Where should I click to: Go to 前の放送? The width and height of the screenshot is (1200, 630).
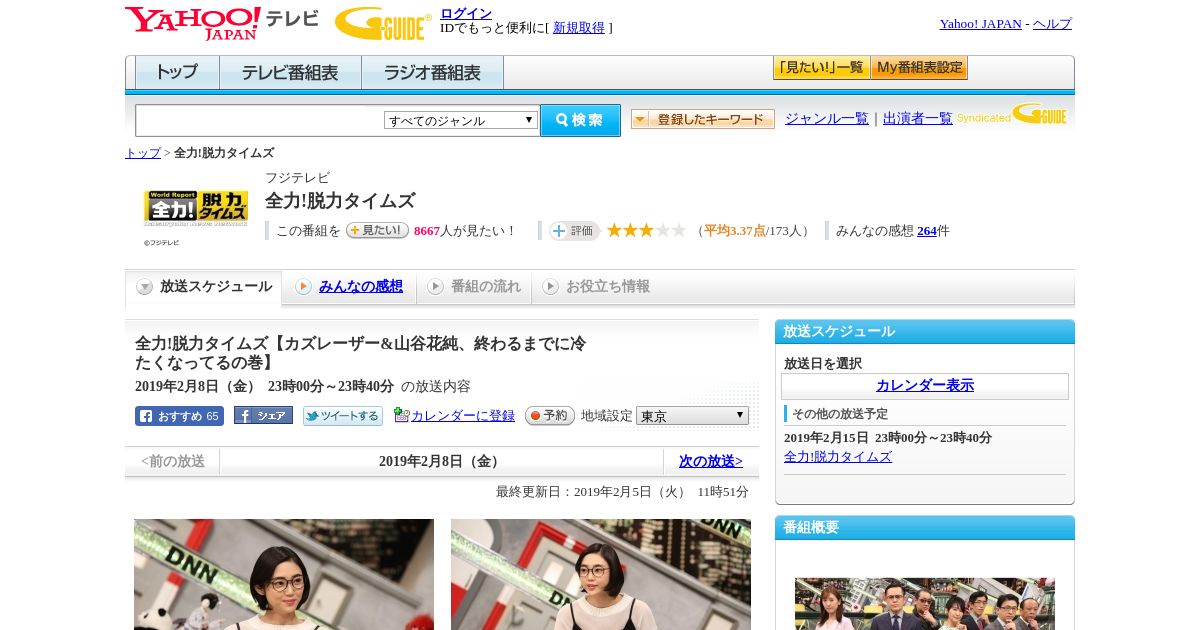tap(173, 461)
